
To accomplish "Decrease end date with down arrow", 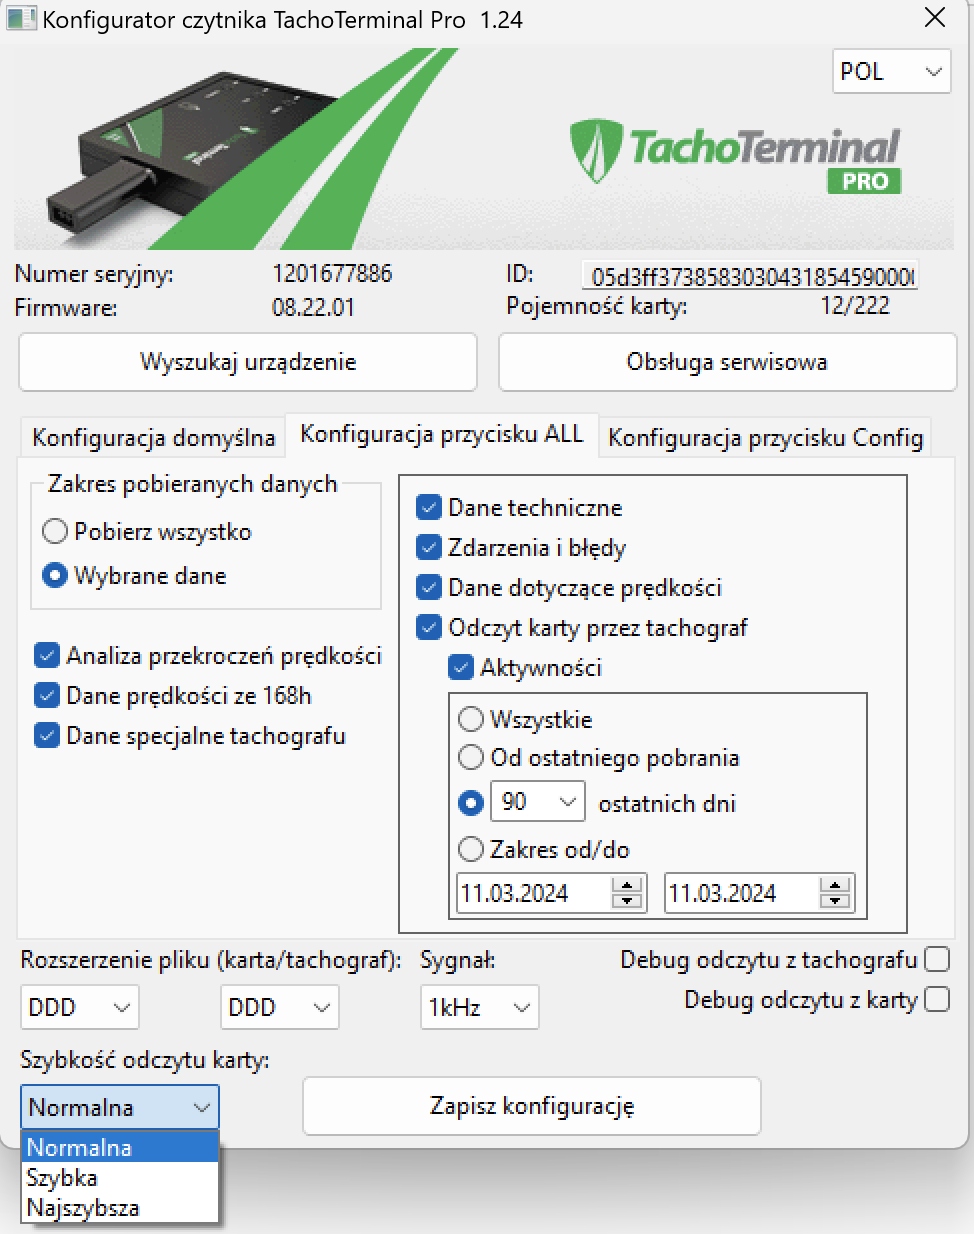I will [835, 901].
